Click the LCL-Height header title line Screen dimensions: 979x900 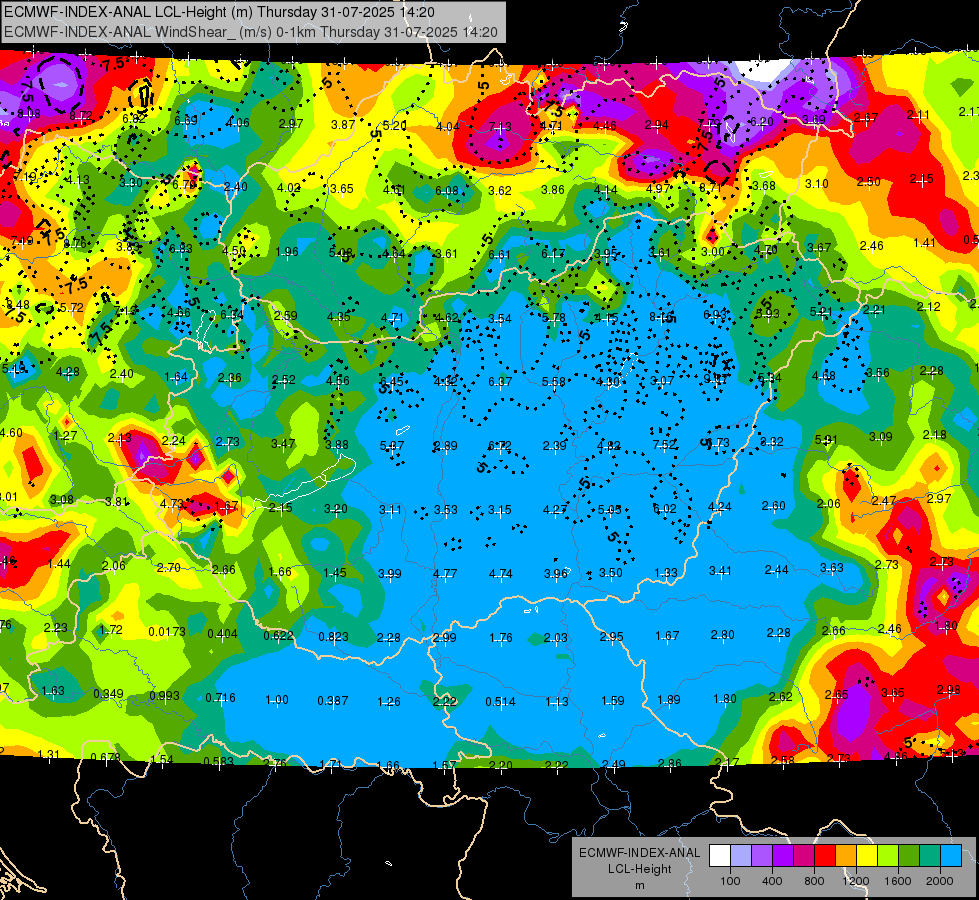coord(219,12)
